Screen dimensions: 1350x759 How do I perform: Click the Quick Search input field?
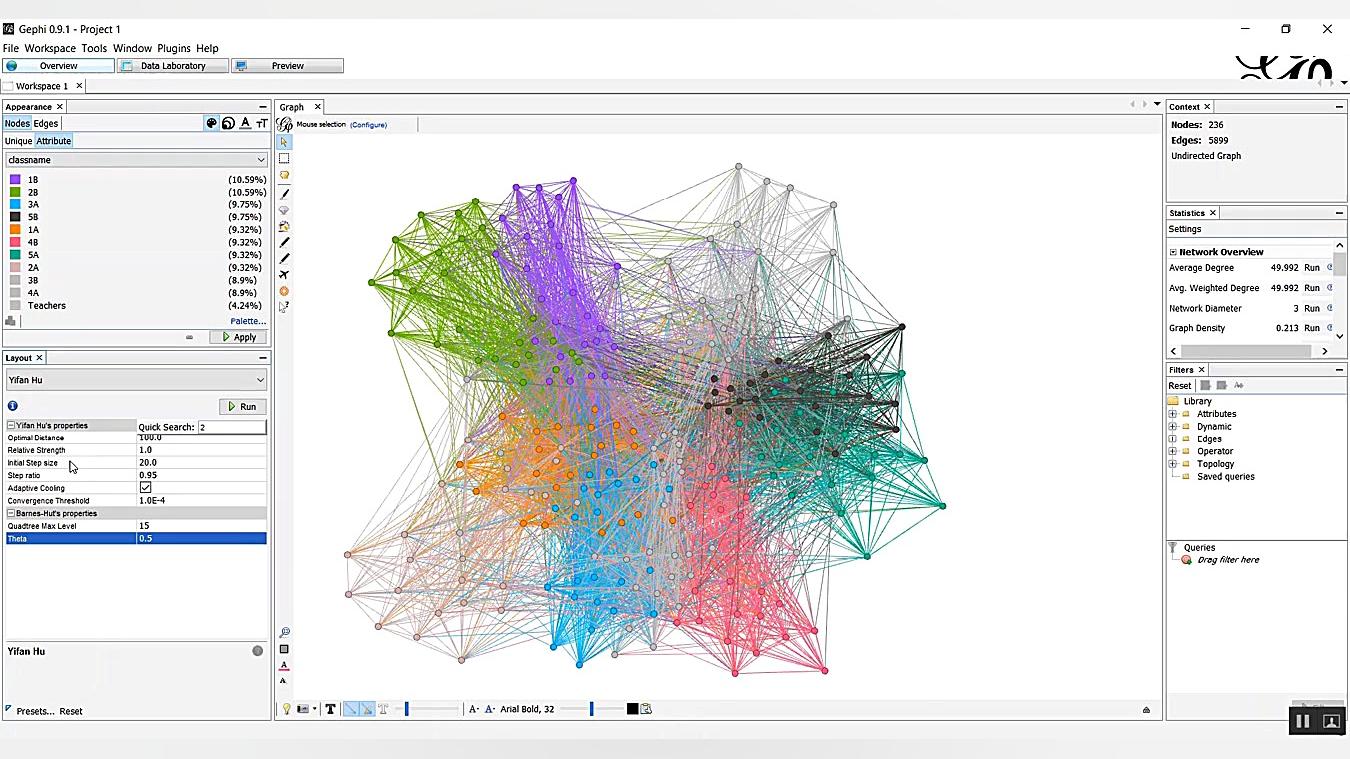(232, 427)
